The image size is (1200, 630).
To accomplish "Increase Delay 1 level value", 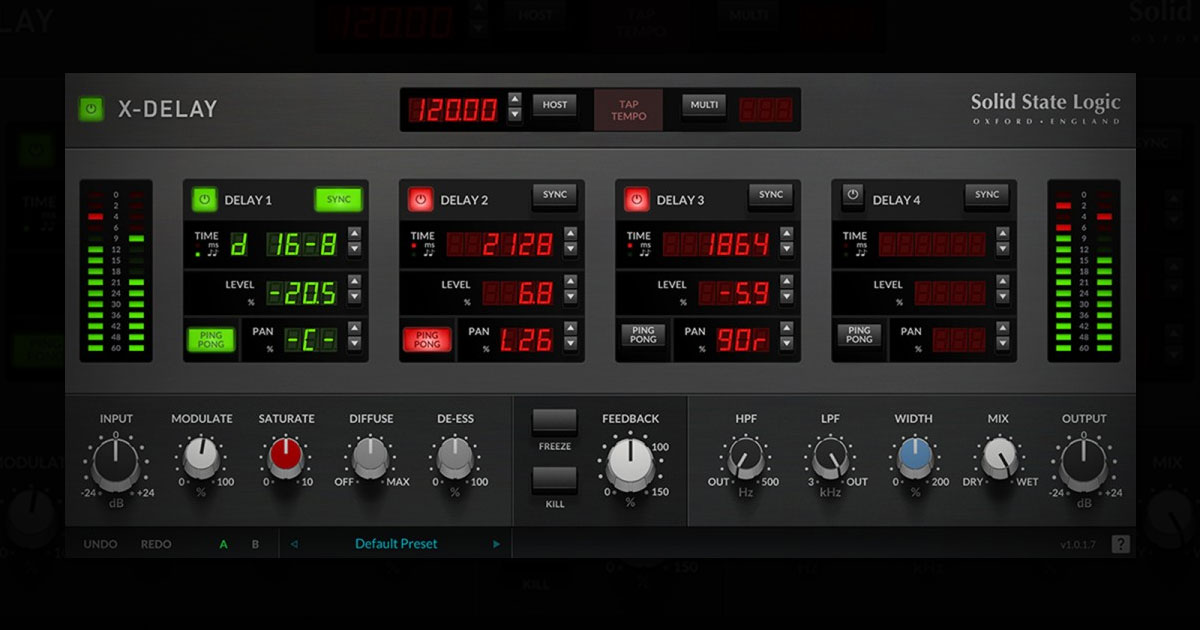I will (354, 283).
